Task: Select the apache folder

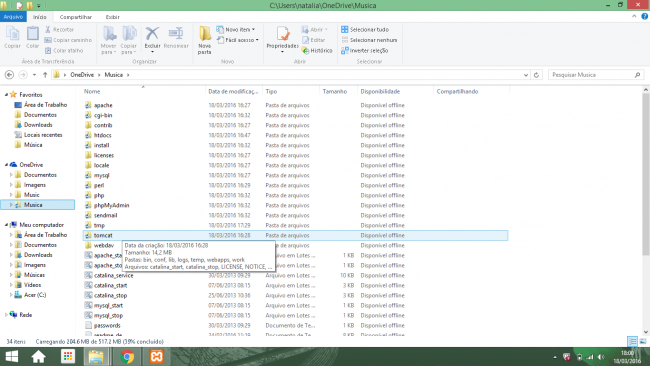Action: 103,105
